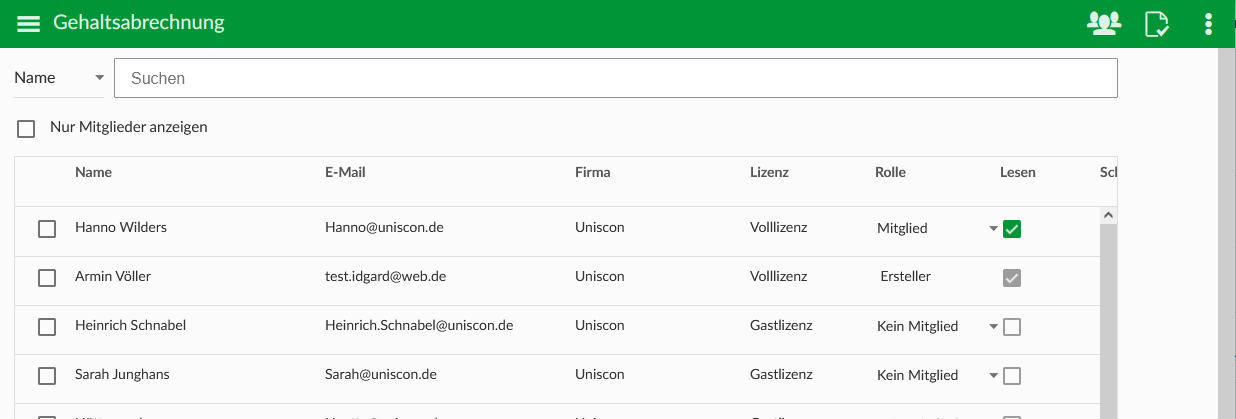
Task: Expand role dropdown for Heinrich Schnabel
Action: click(x=993, y=327)
